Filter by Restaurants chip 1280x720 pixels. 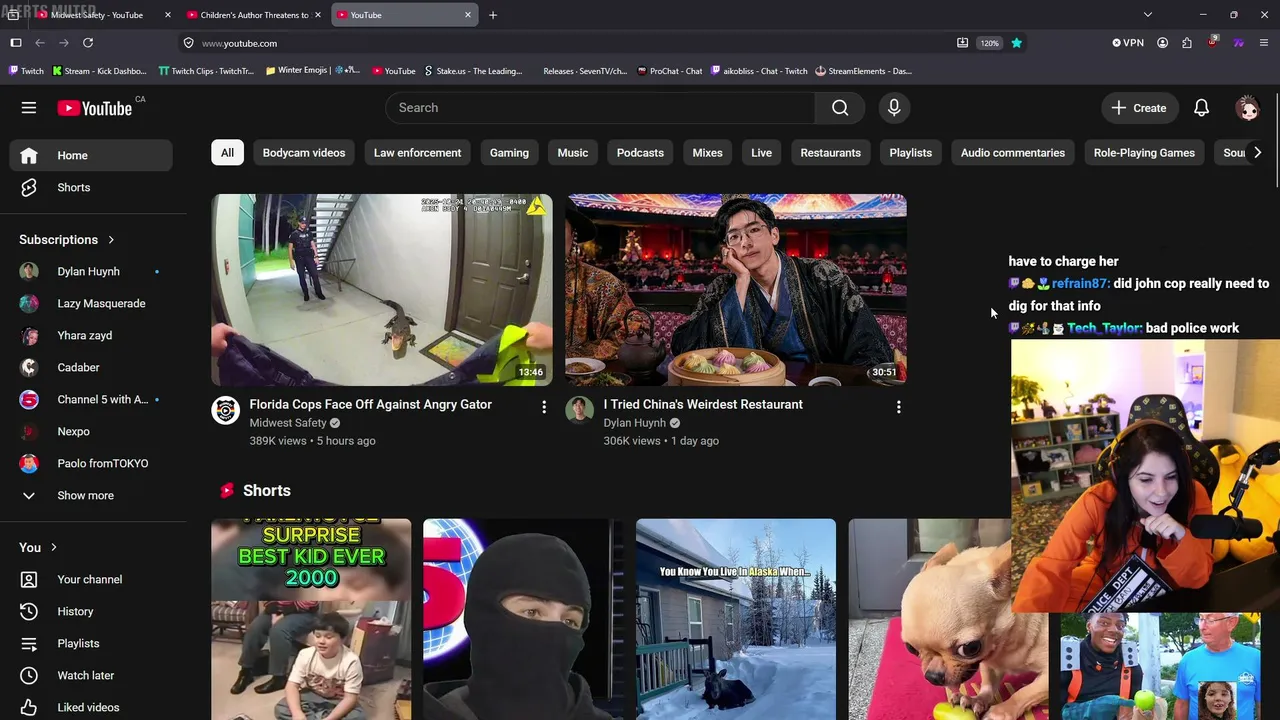[830, 153]
